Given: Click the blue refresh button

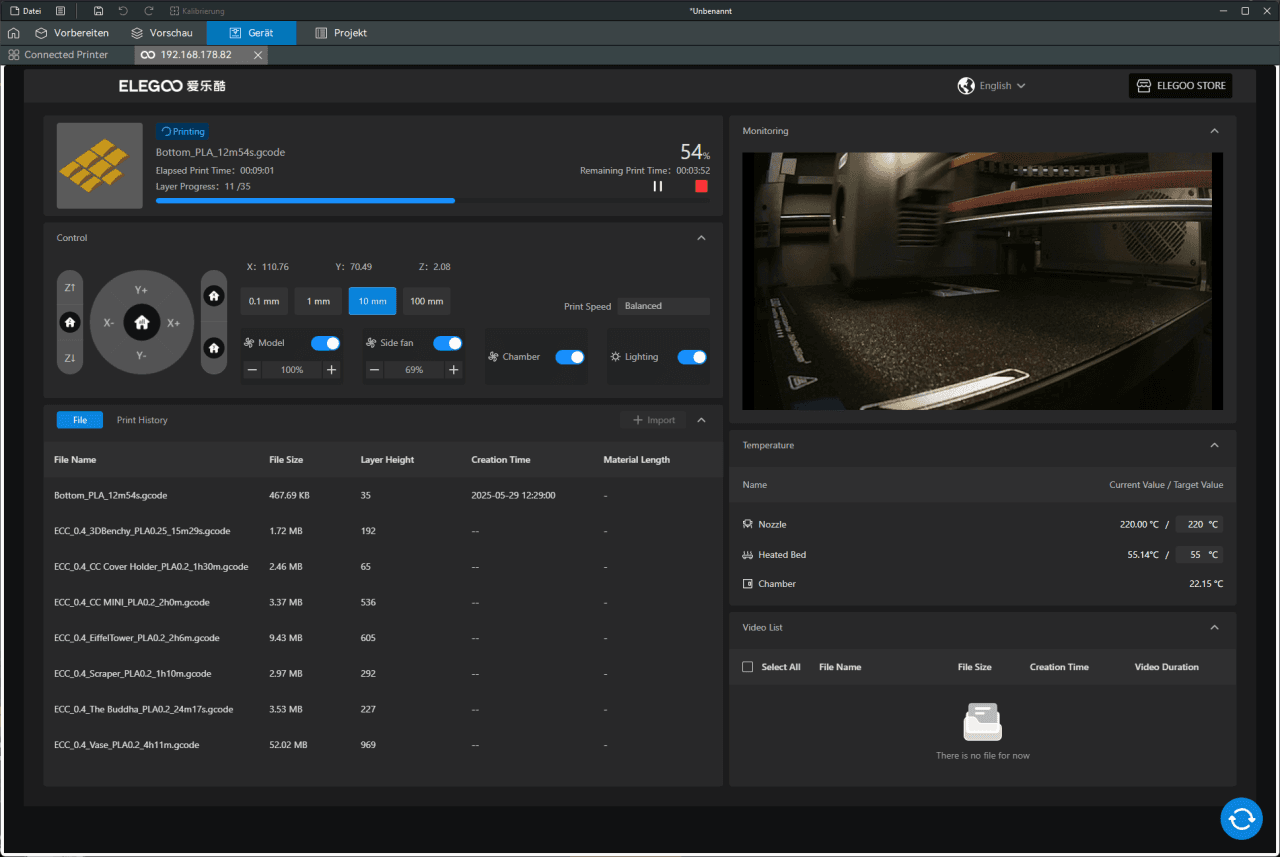Looking at the screenshot, I should 1241,818.
